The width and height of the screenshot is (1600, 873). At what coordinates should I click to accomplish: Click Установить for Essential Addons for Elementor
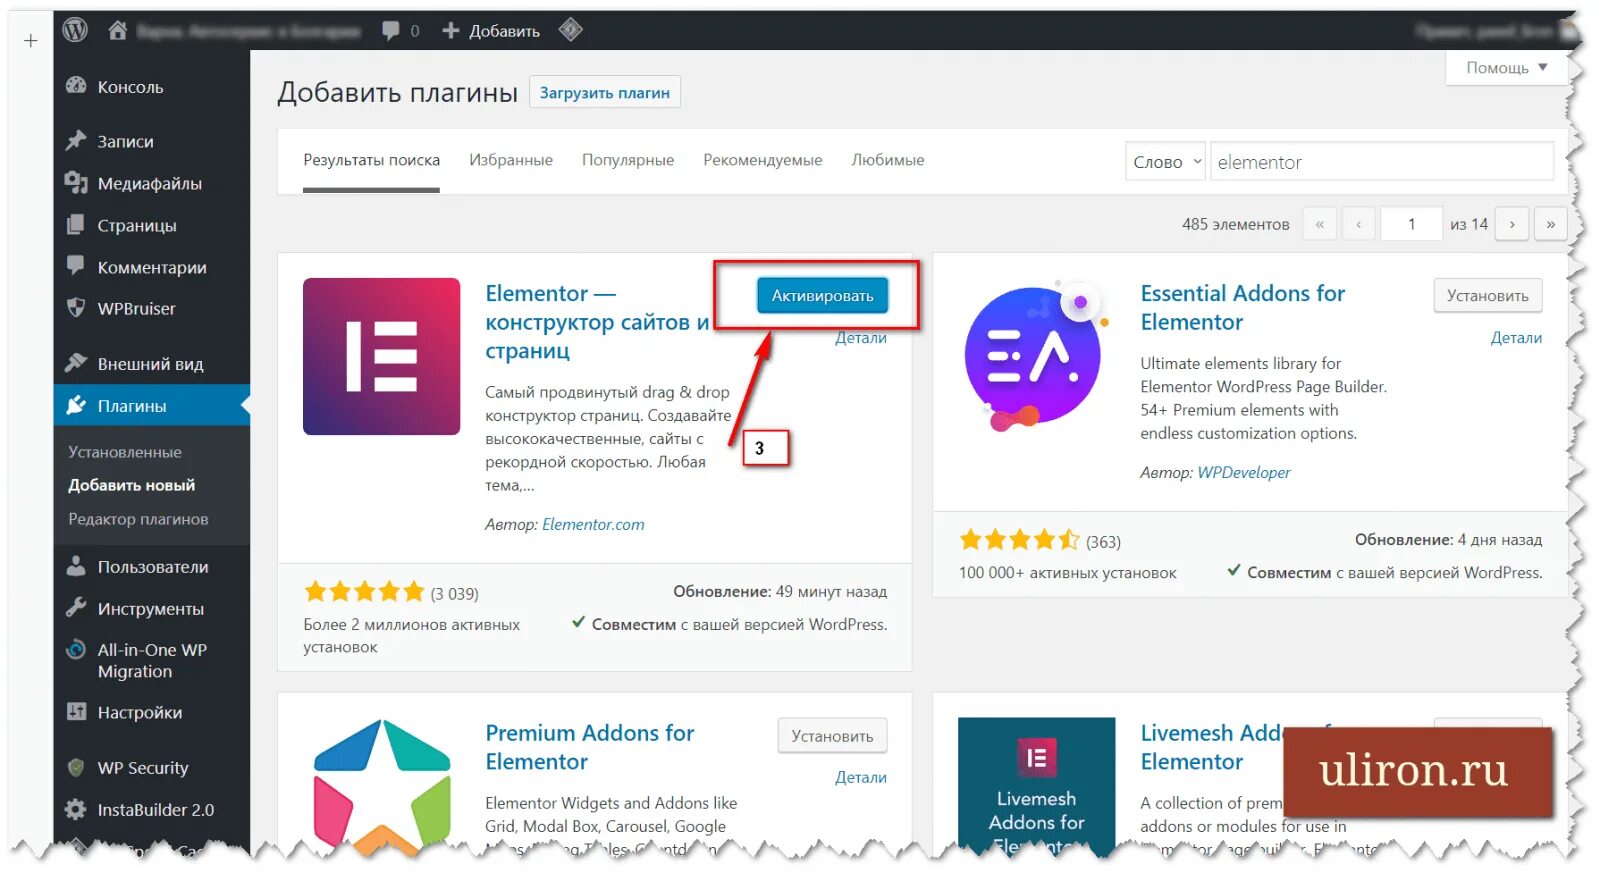(x=1488, y=295)
